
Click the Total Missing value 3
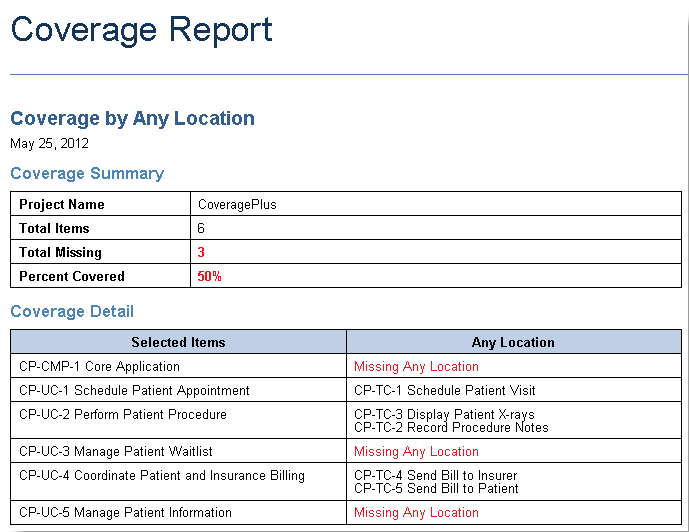pos(201,252)
